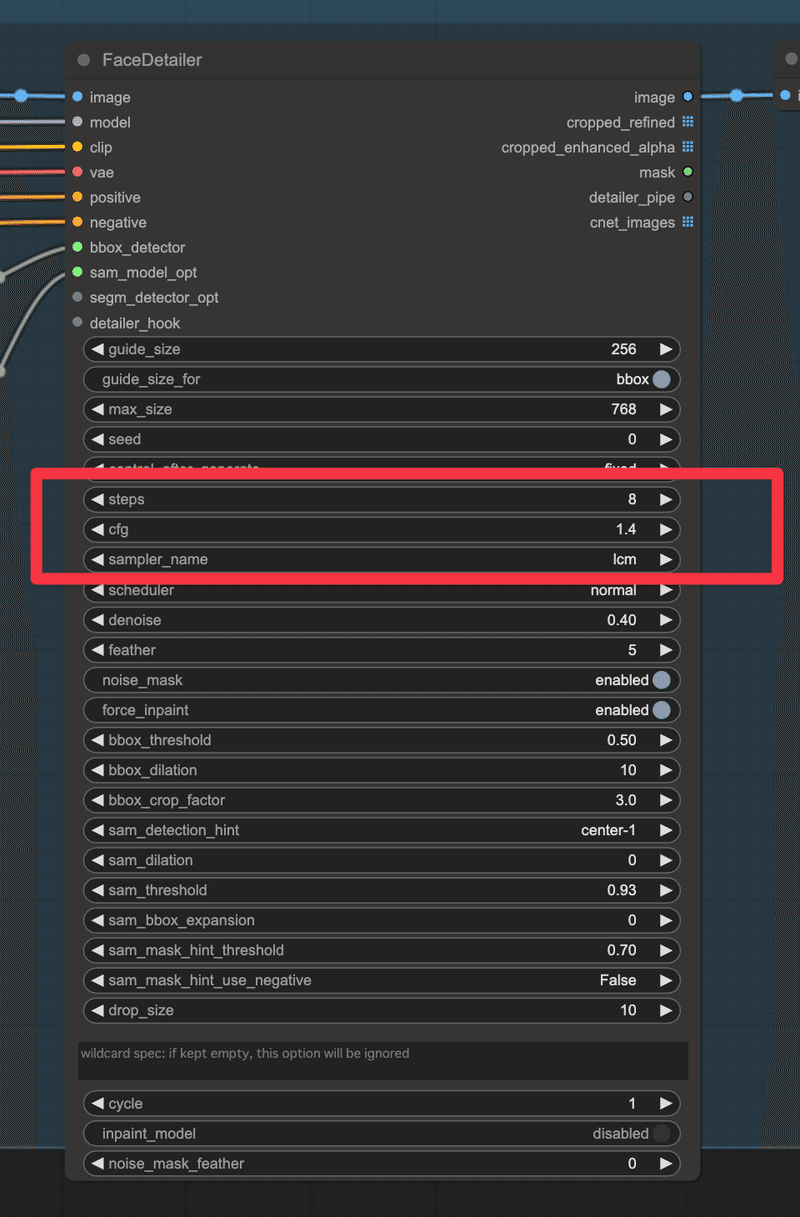Image resolution: width=800 pixels, height=1217 pixels.
Task: Increase sam_threshold with right arrow
Action: 666,890
